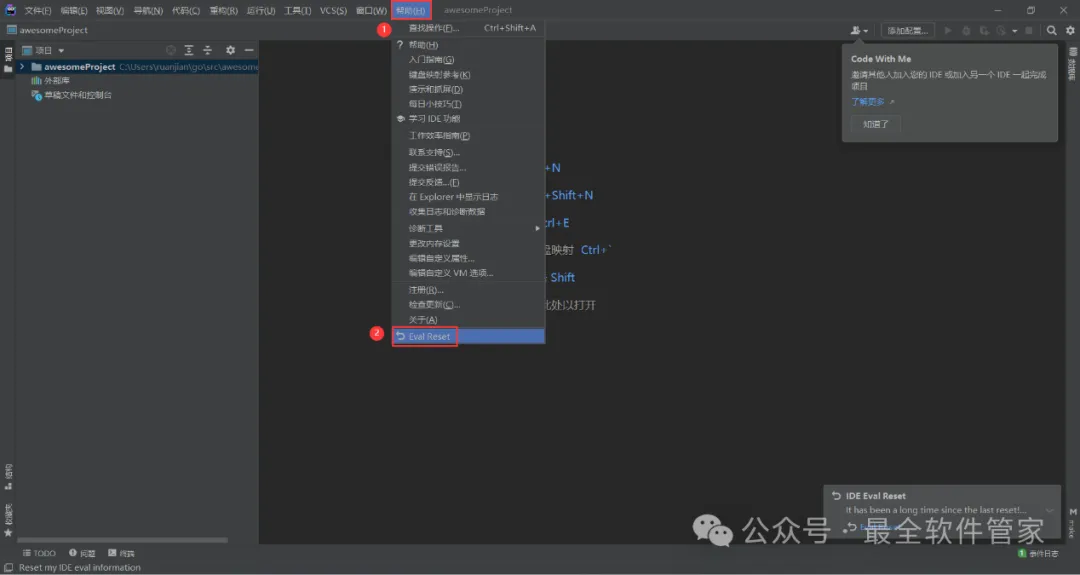Open the Refactor (重构) menu
The width and height of the screenshot is (1080, 575).
tap(224, 10)
